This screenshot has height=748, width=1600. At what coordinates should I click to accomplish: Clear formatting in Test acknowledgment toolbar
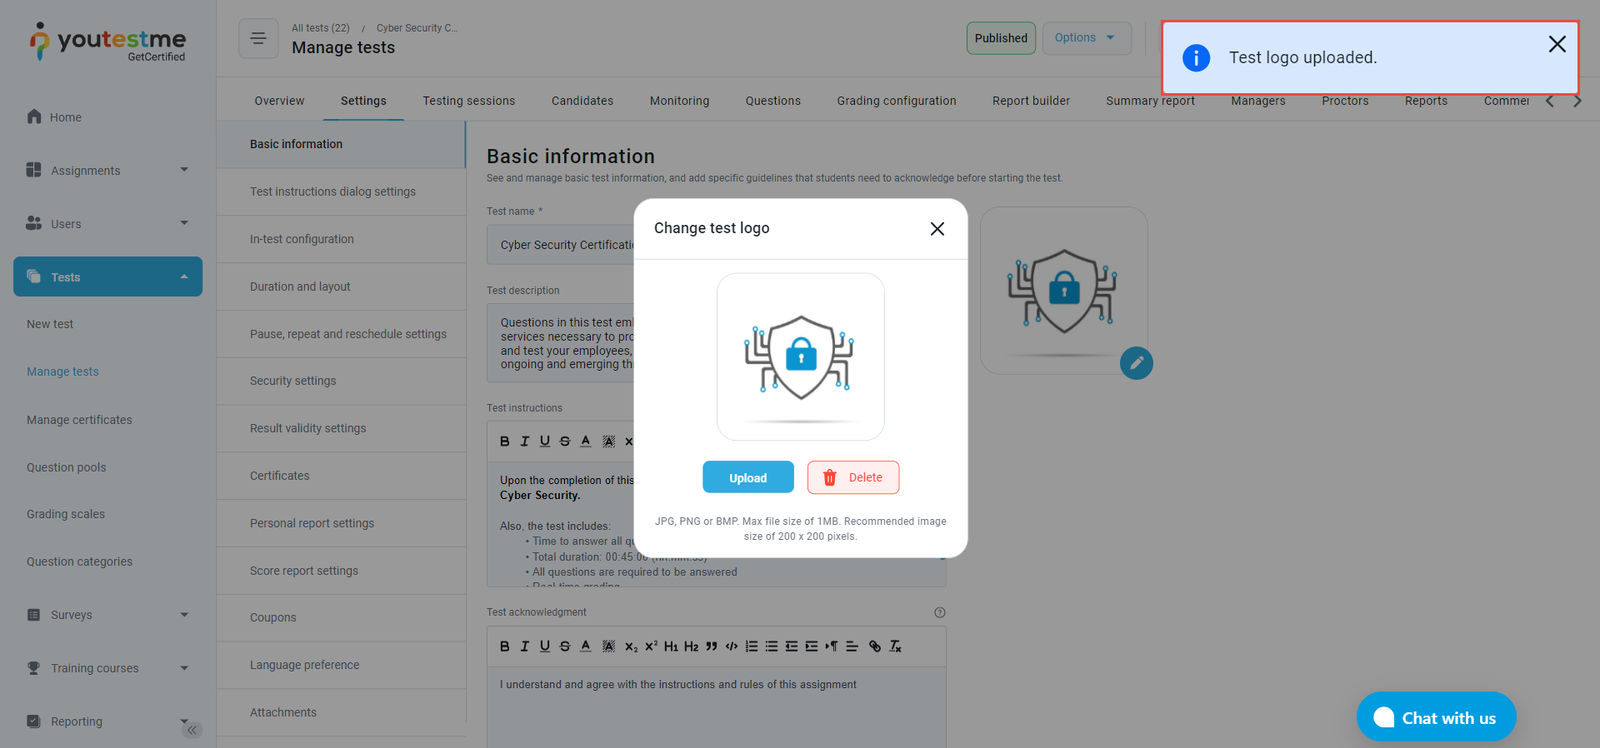(896, 646)
